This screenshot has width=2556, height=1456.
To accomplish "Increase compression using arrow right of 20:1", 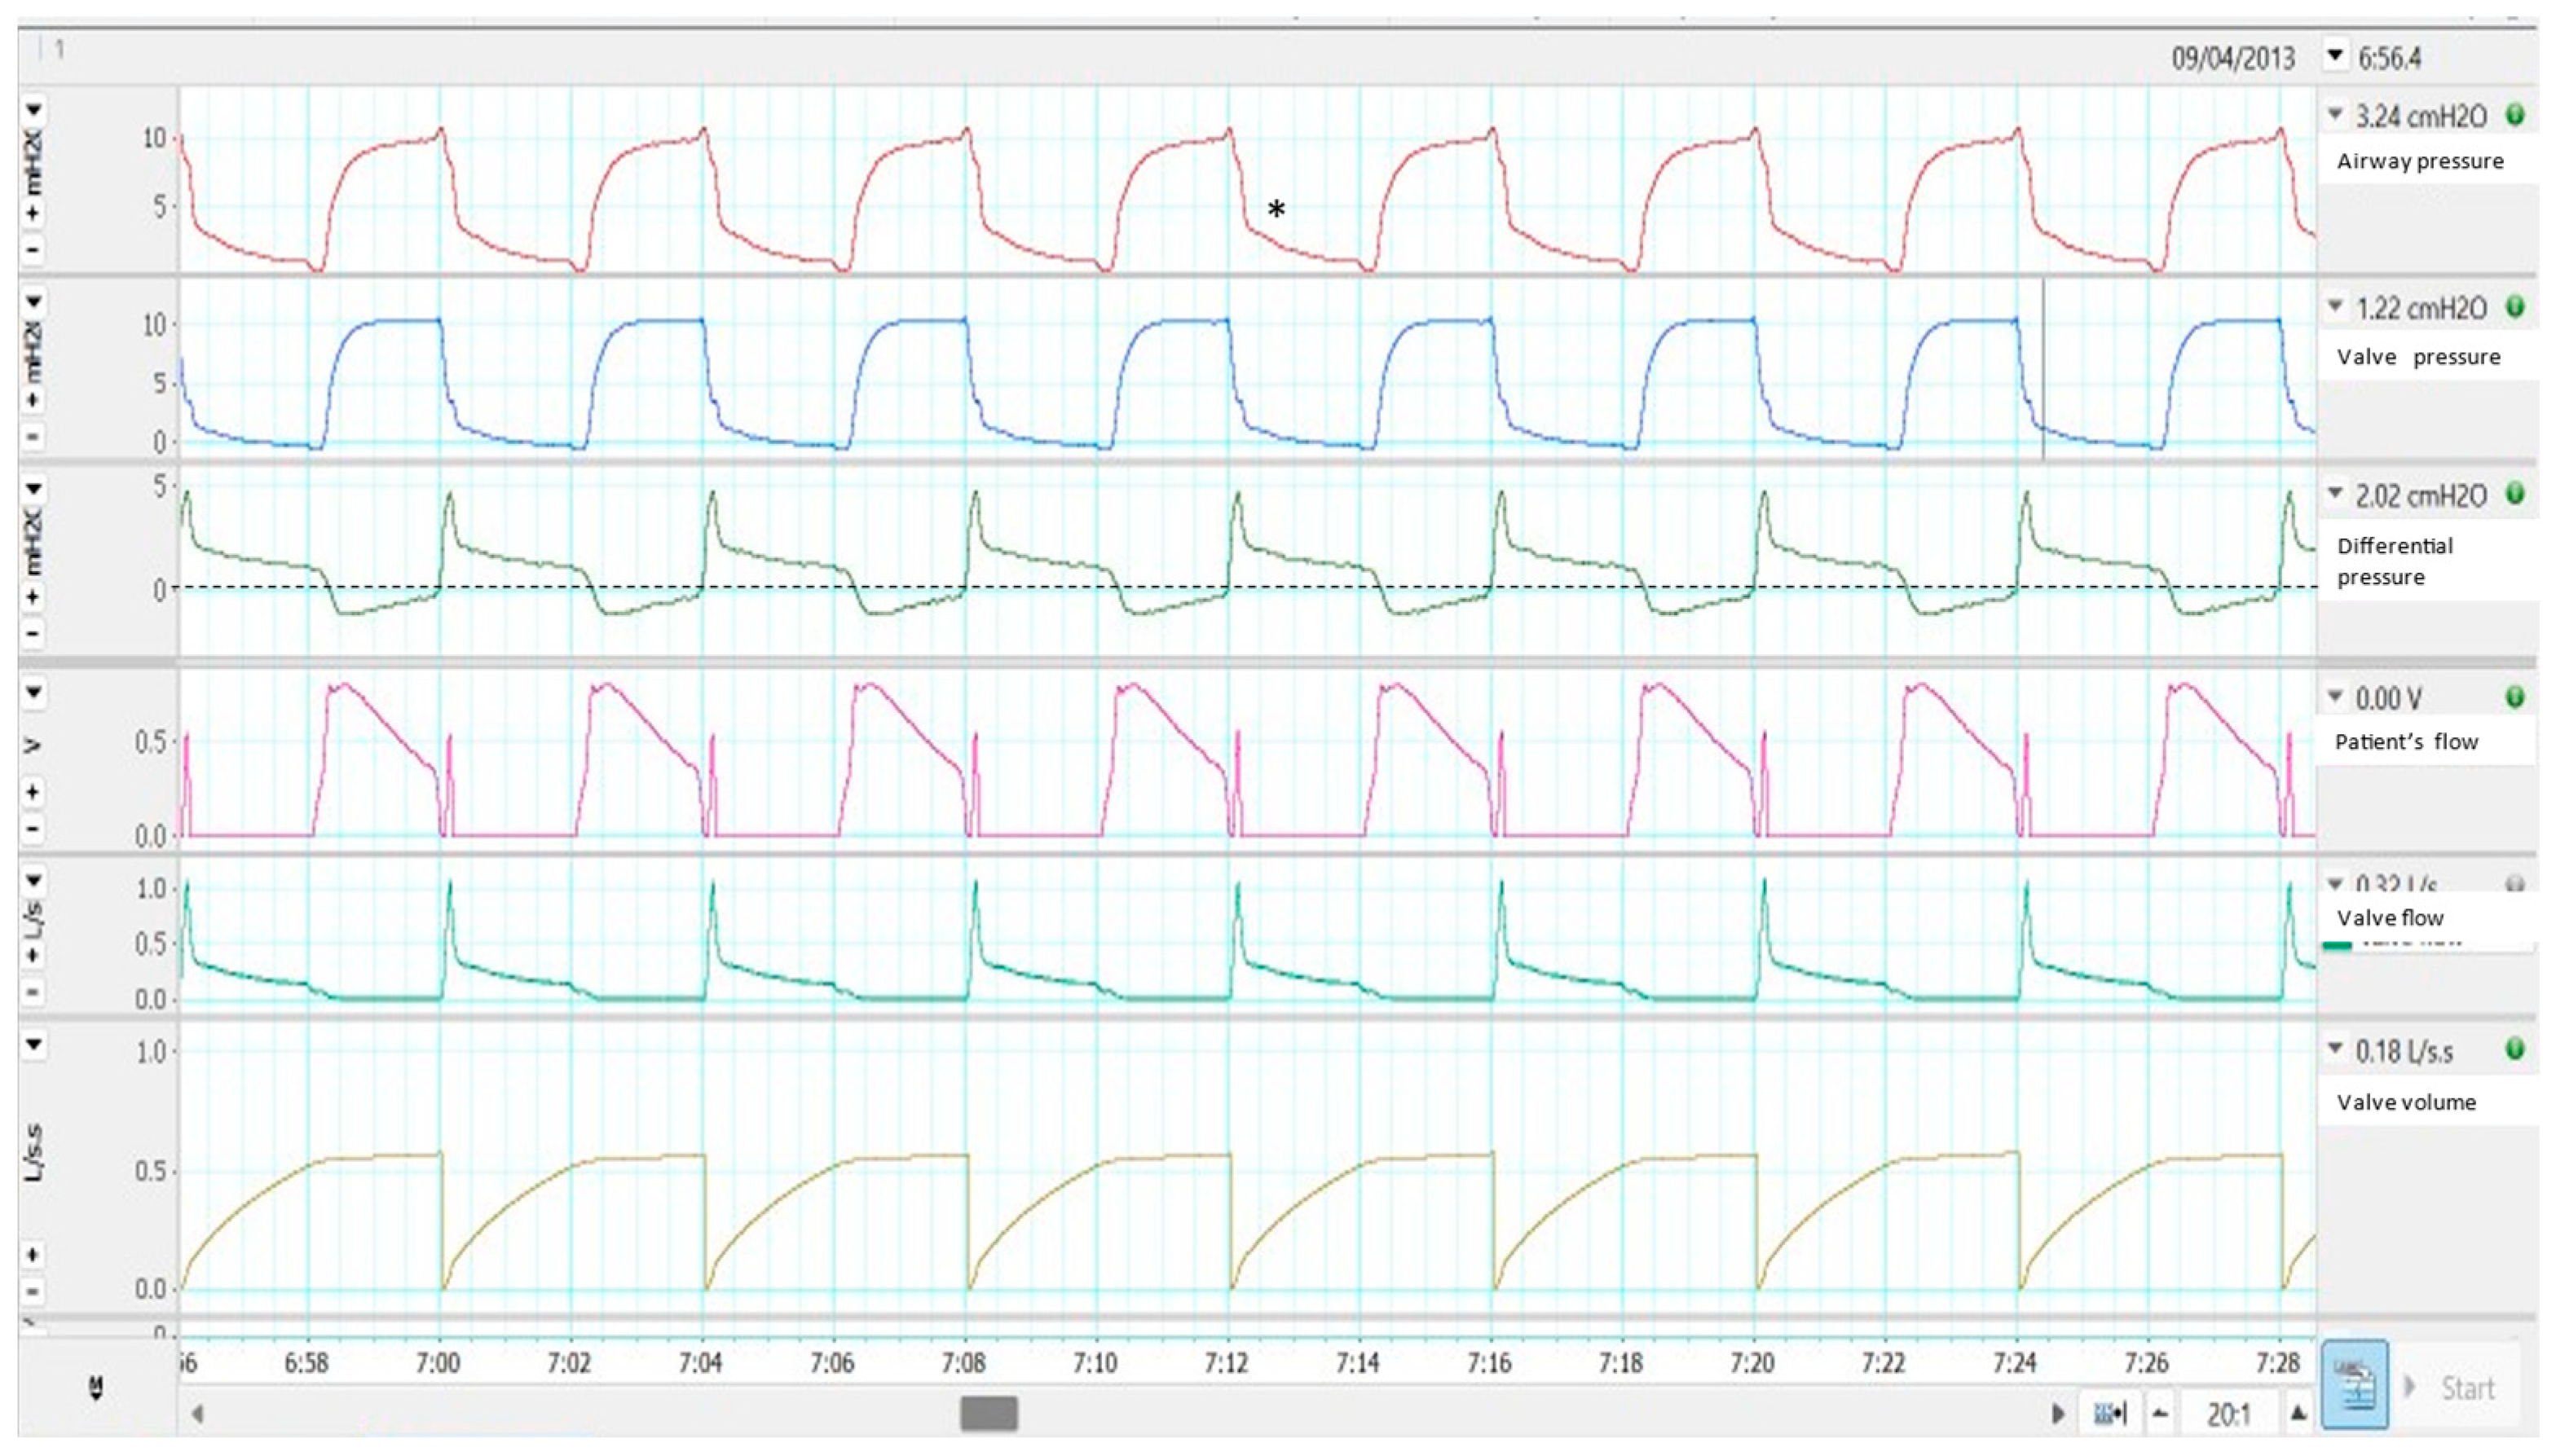I will click(2298, 1413).
